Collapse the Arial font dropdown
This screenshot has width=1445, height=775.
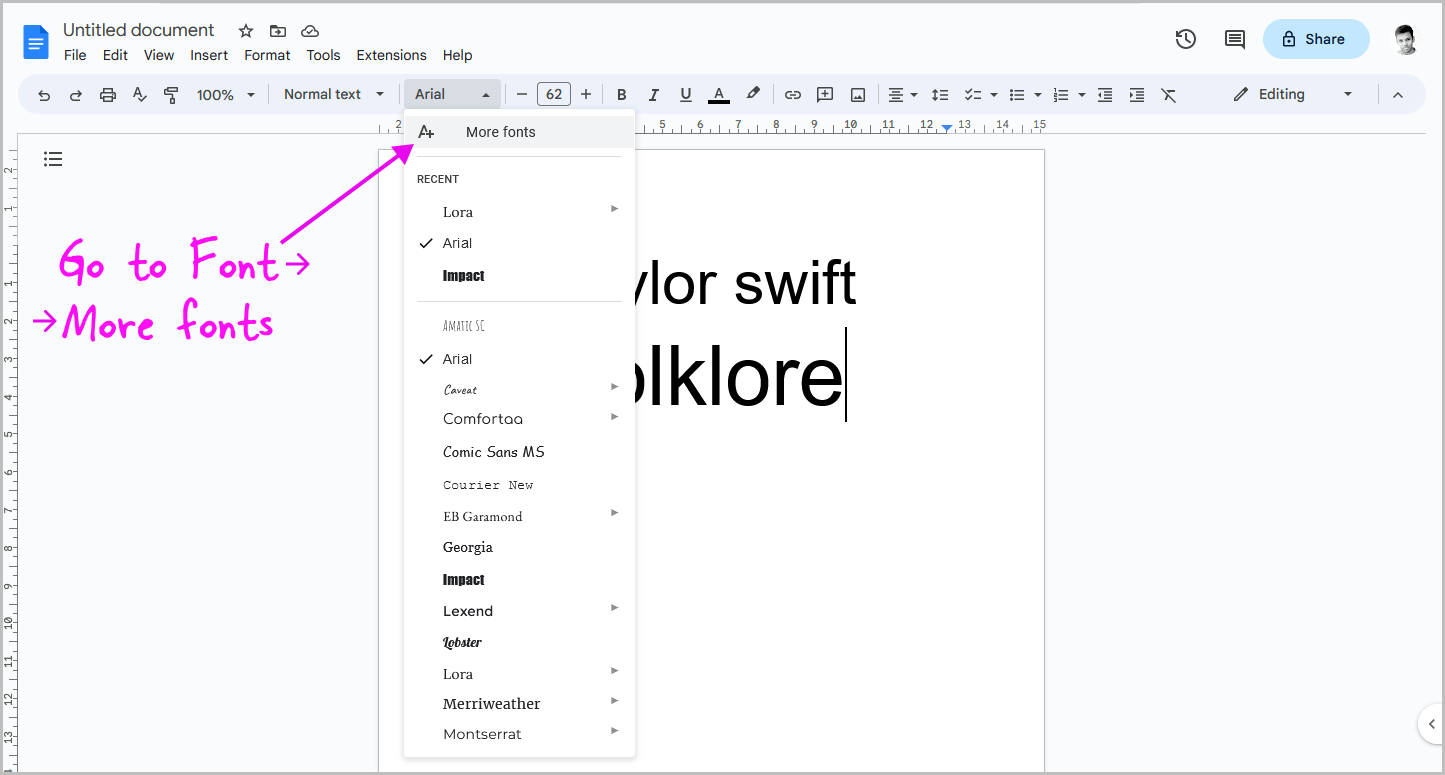coord(452,95)
